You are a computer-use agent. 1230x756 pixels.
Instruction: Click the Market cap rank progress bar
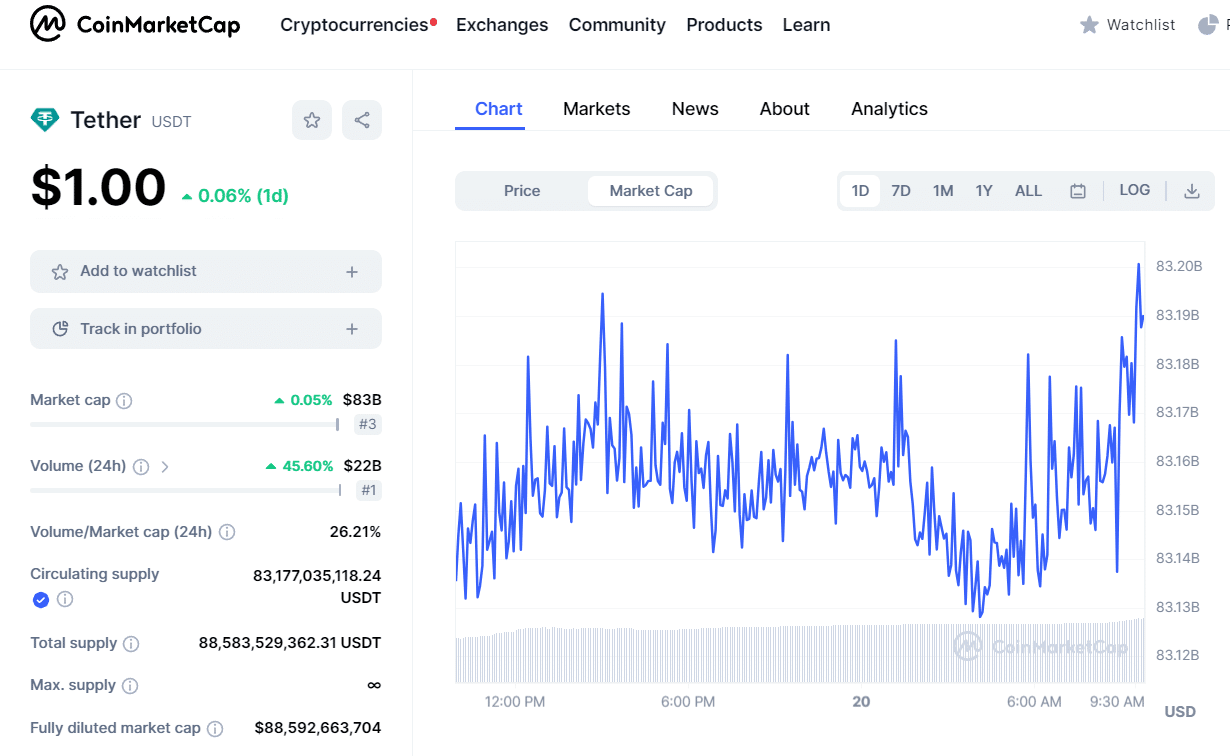[x=185, y=425]
